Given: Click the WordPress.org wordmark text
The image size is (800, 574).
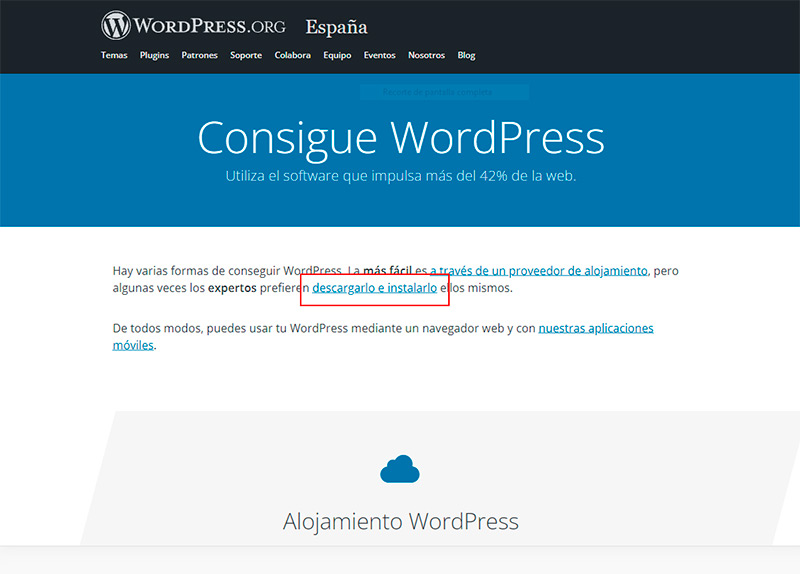Looking at the screenshot, I should click(208, 26).
